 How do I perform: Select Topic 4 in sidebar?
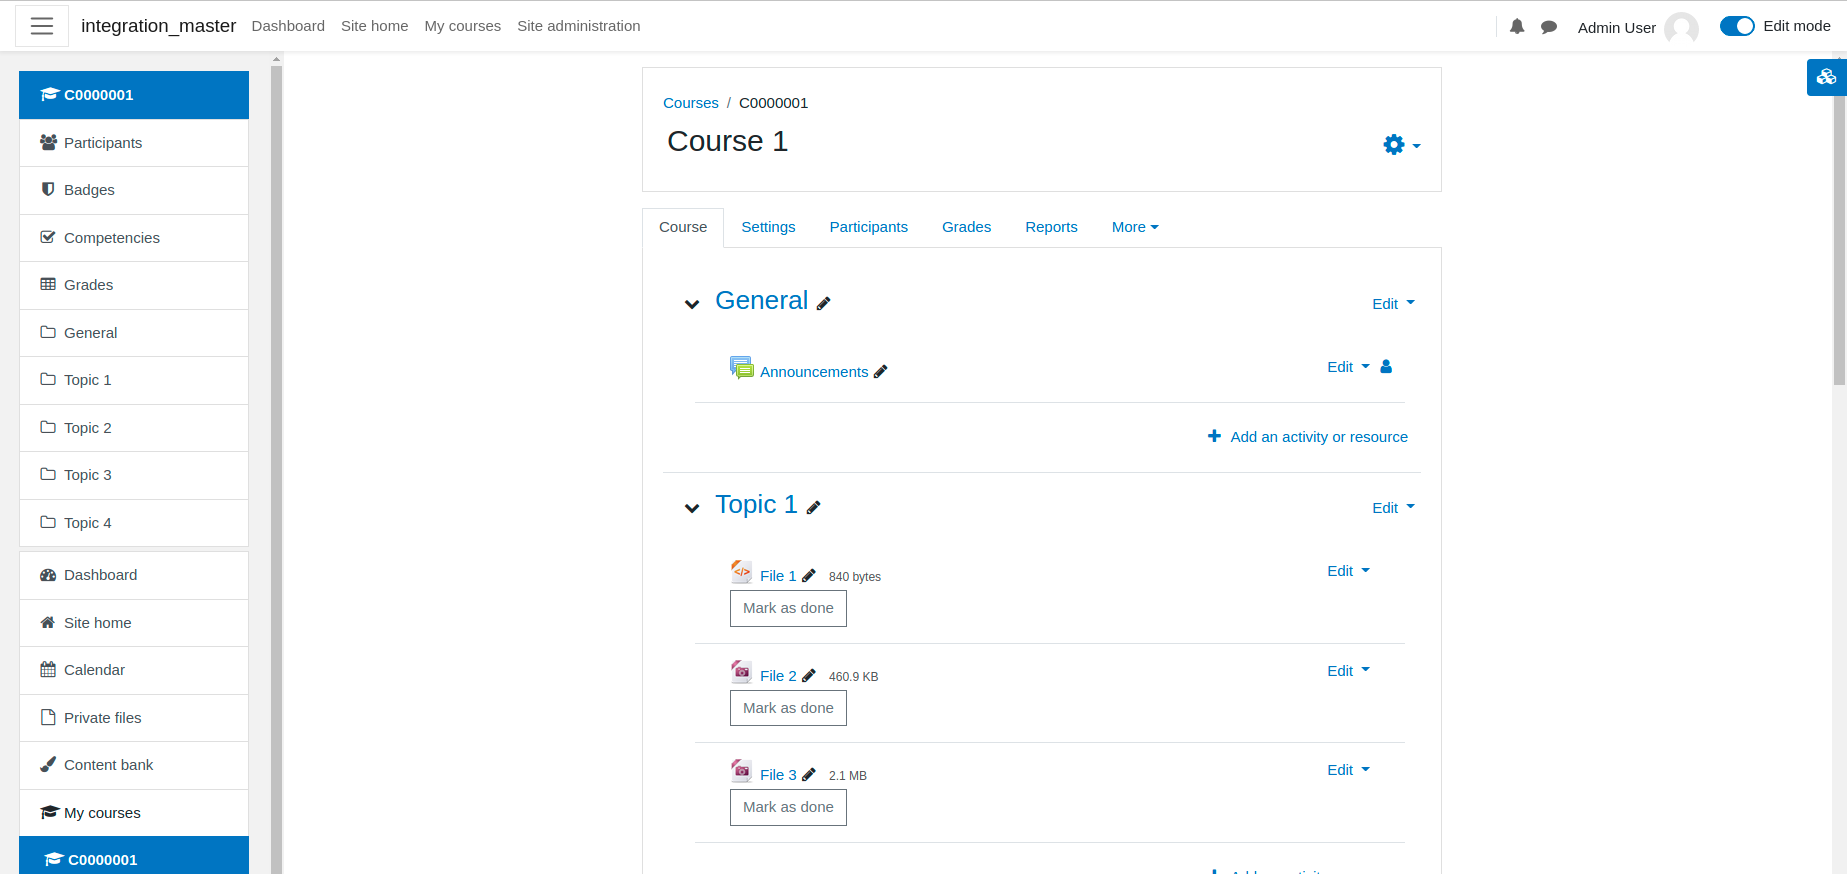click(134, 523)
